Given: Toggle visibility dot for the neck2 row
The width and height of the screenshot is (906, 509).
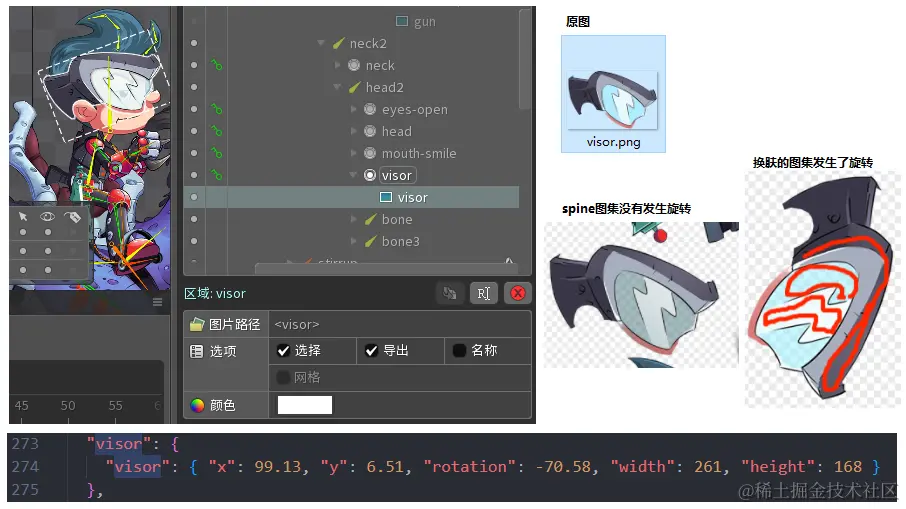Looking at the screenshot, I should click(194, 43).
